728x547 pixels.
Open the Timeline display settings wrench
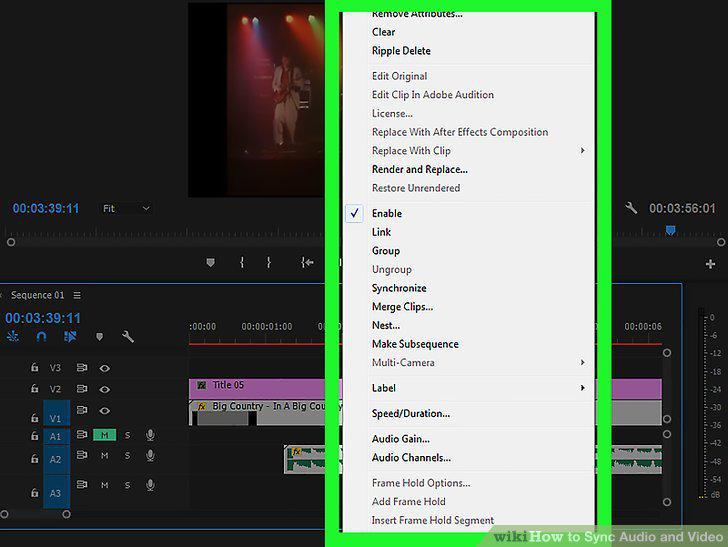(128, 336)
